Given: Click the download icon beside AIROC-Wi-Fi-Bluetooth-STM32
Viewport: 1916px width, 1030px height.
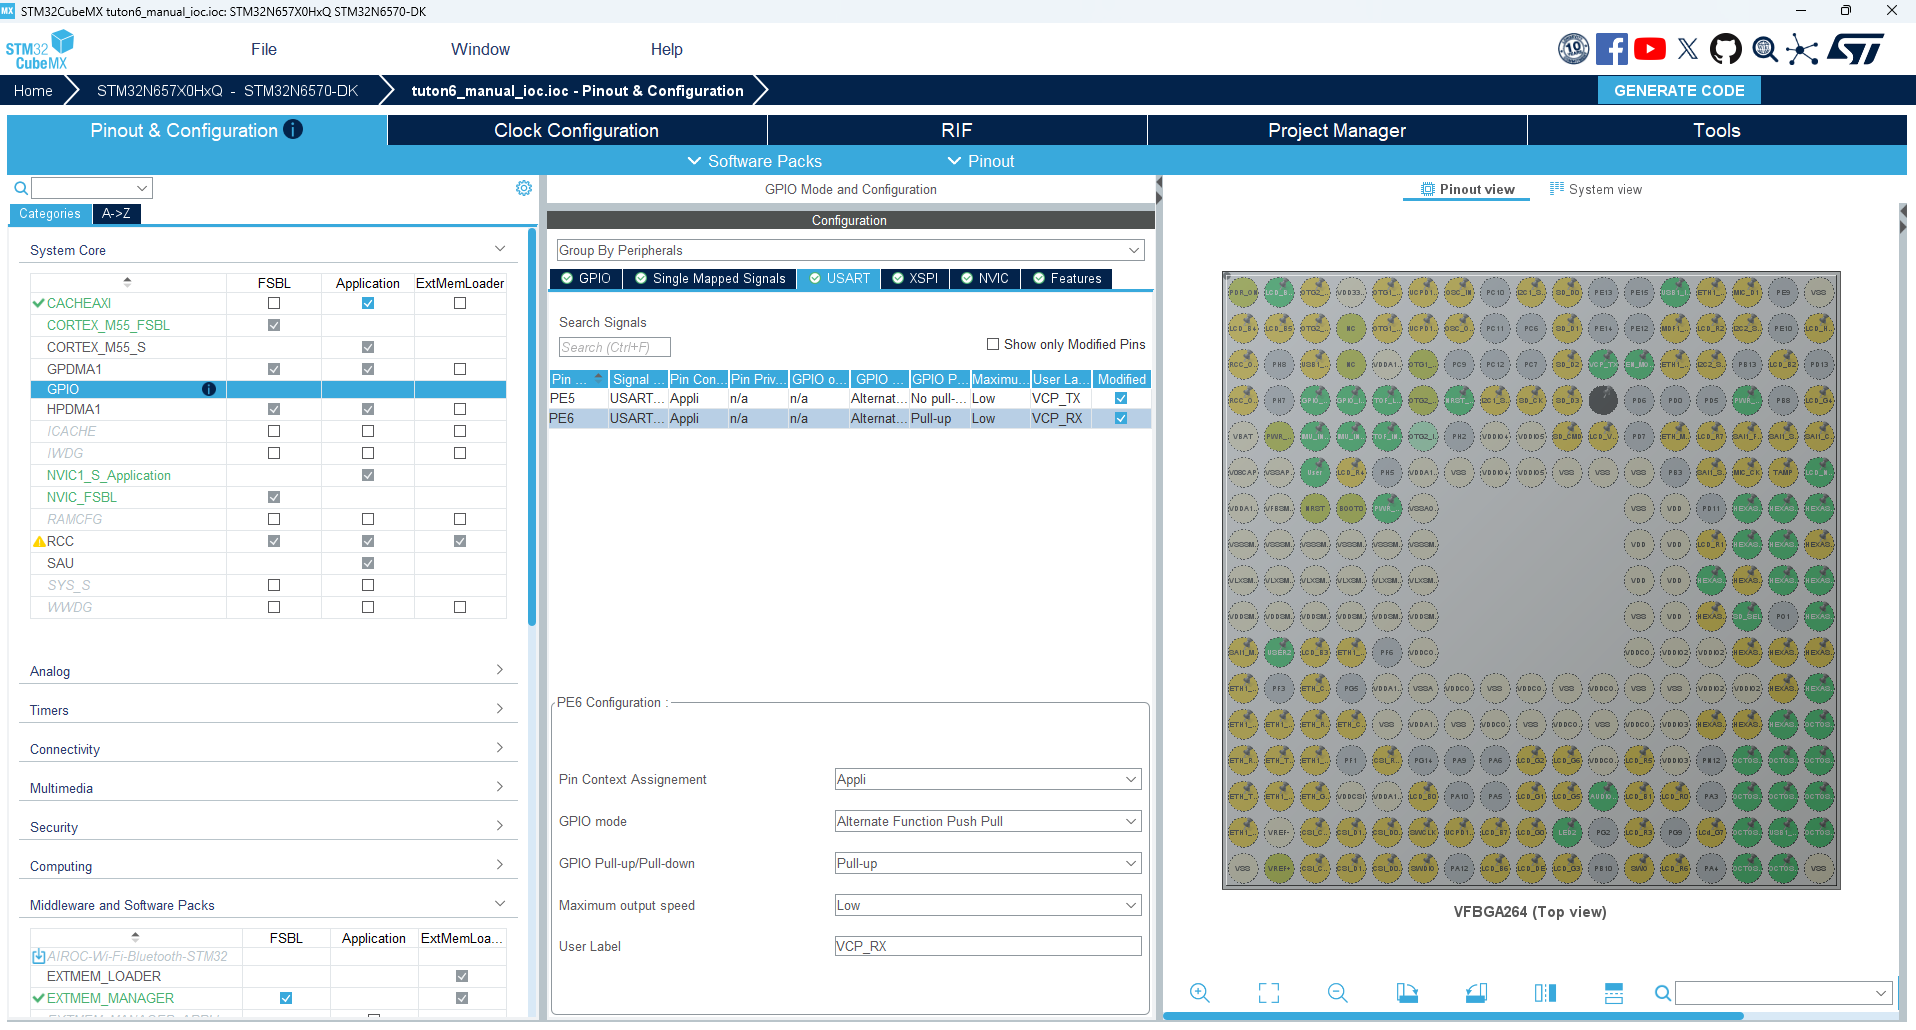Looking at the screenshot, I should coord(39,956).
